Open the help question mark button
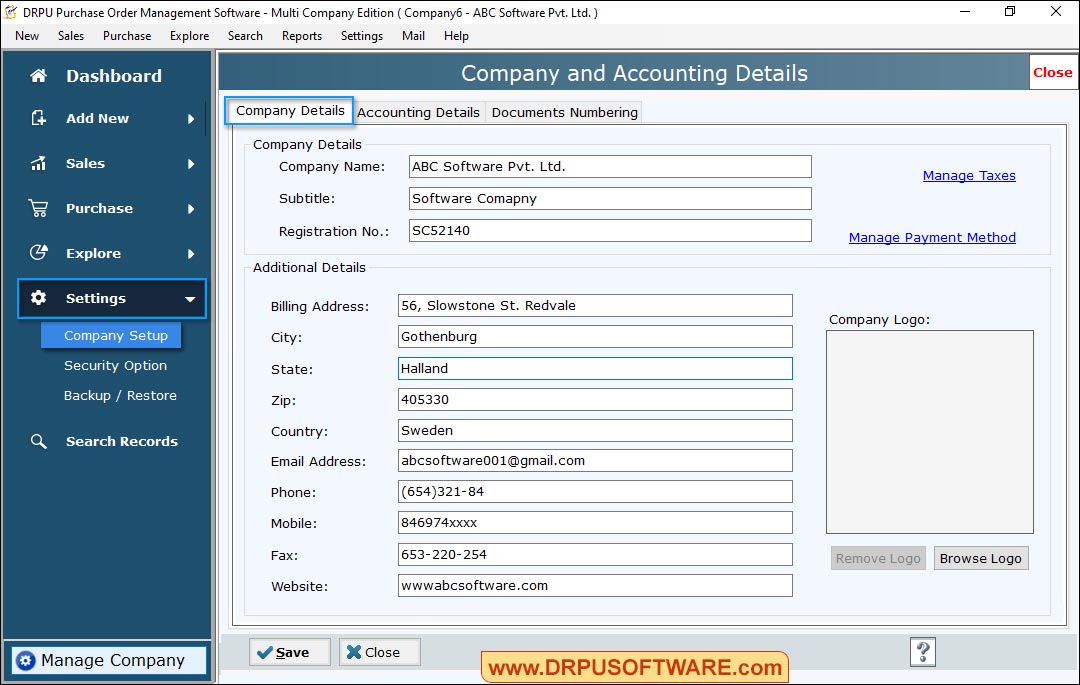The image size is (1080, 685). 922,651
